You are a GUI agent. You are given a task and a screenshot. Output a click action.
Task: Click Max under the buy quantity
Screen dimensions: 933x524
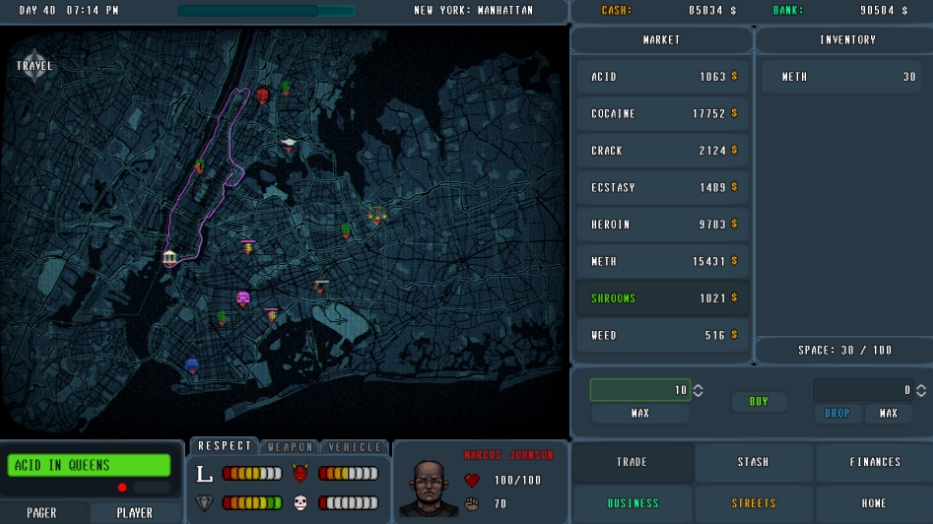click(640, 413)
